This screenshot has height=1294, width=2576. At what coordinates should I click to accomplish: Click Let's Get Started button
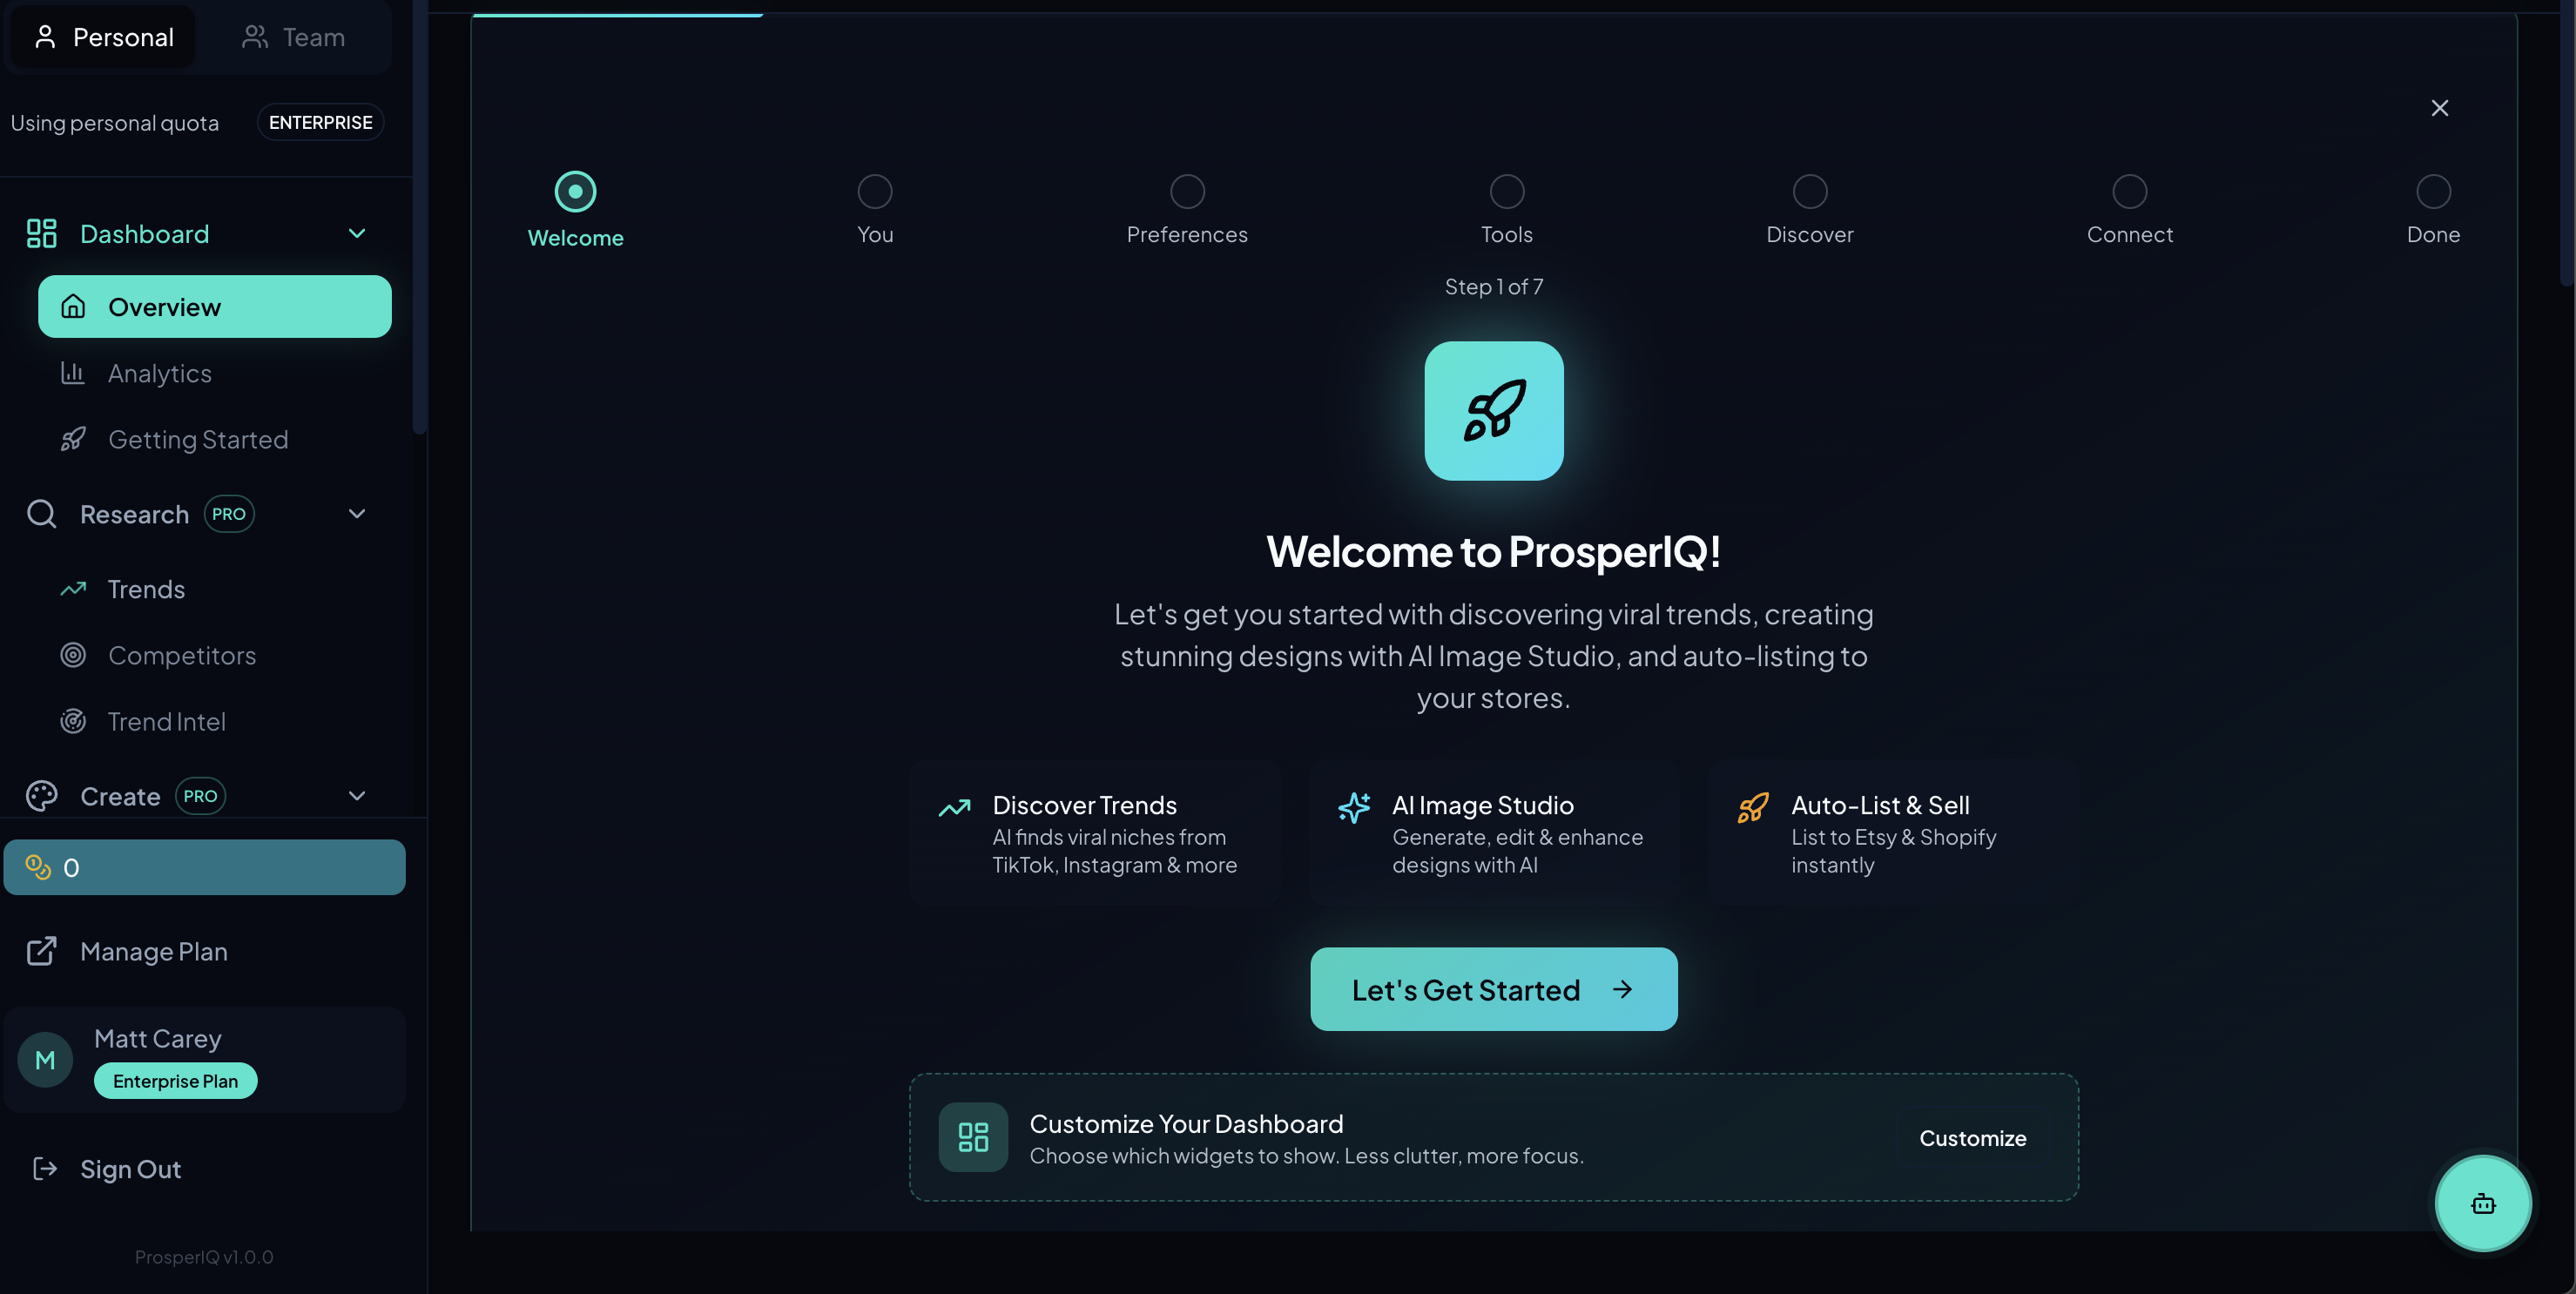click(1493, 989)
